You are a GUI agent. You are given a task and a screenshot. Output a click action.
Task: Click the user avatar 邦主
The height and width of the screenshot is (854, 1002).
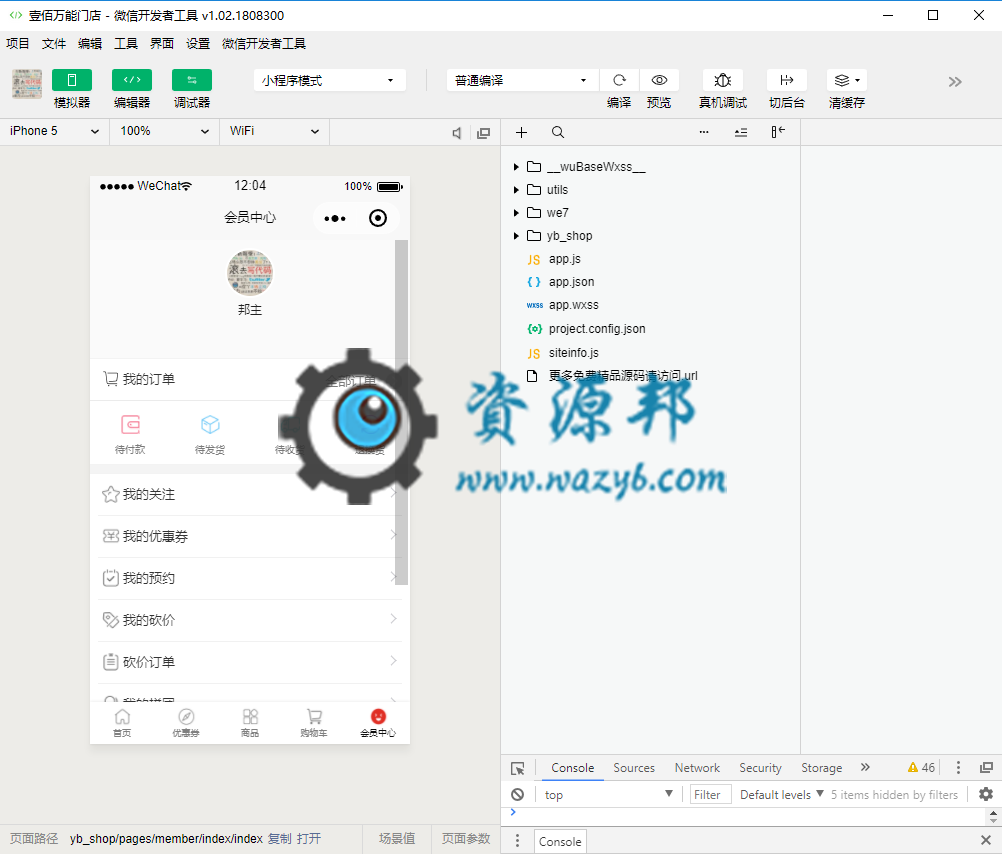click(x=250, y=273)
